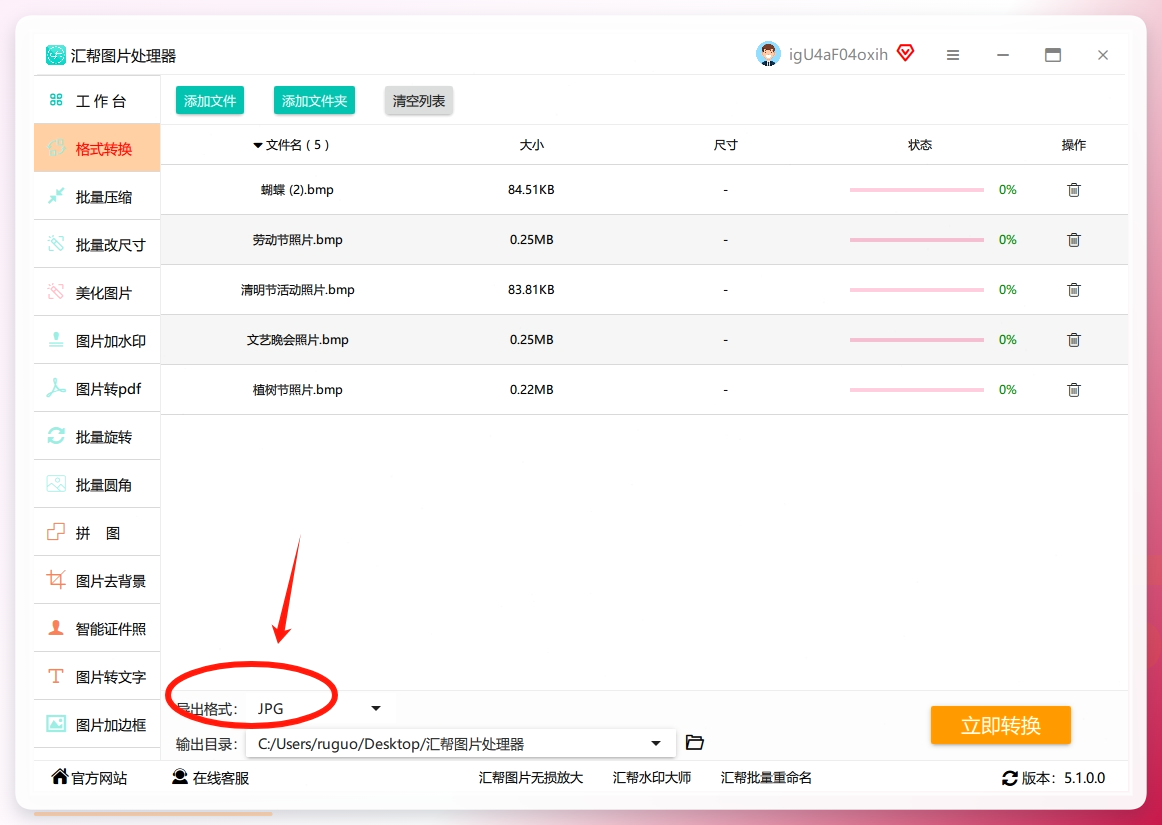1162x825 pixels.
Task: Click the 83.81KB size cell
Action: pyautogui.click(x=531, y=290)
